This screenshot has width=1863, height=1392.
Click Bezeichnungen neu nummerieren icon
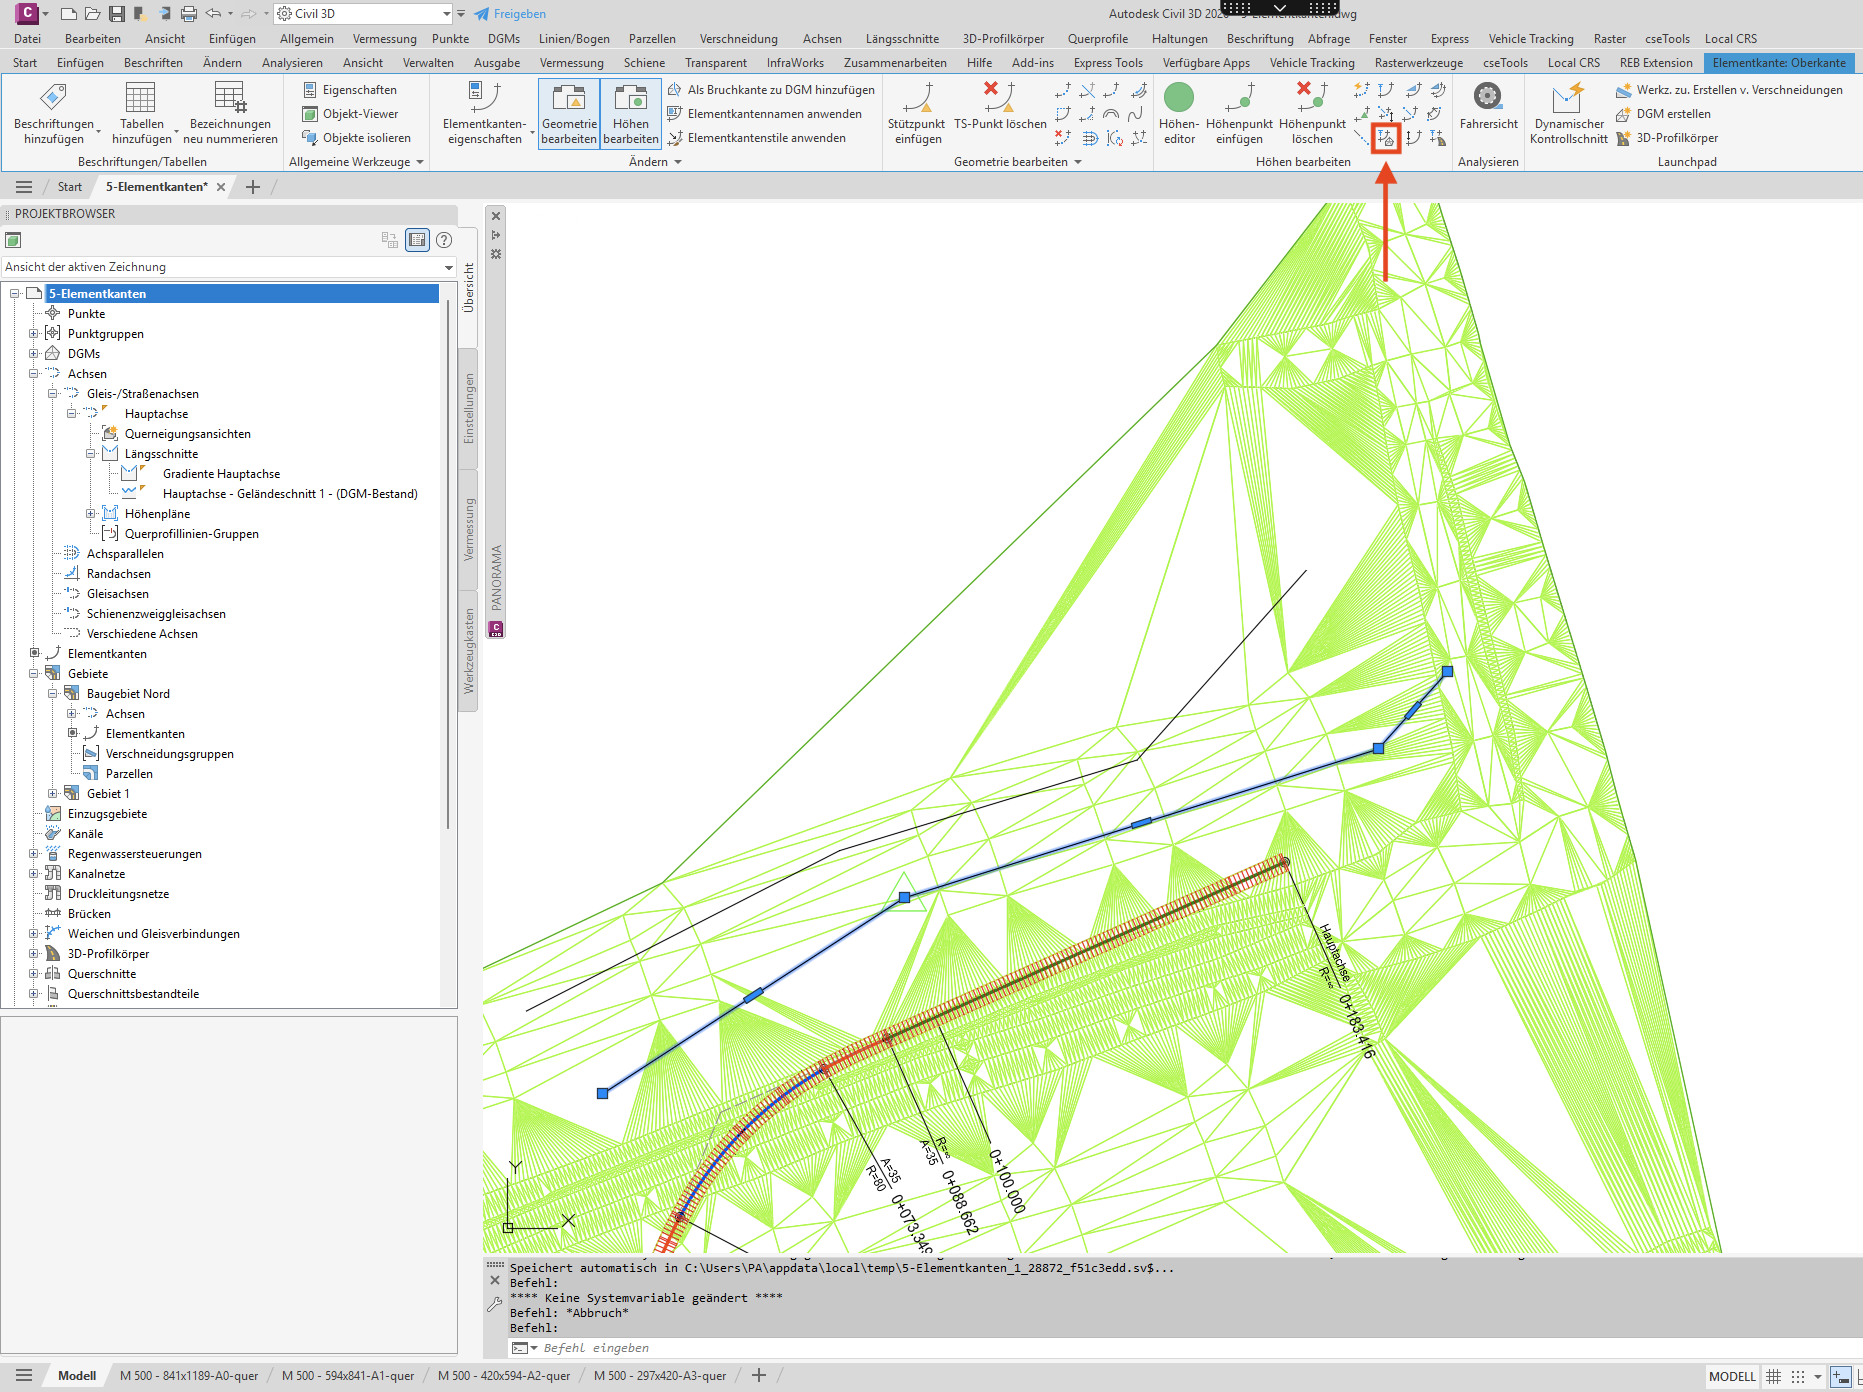point(230,97)
